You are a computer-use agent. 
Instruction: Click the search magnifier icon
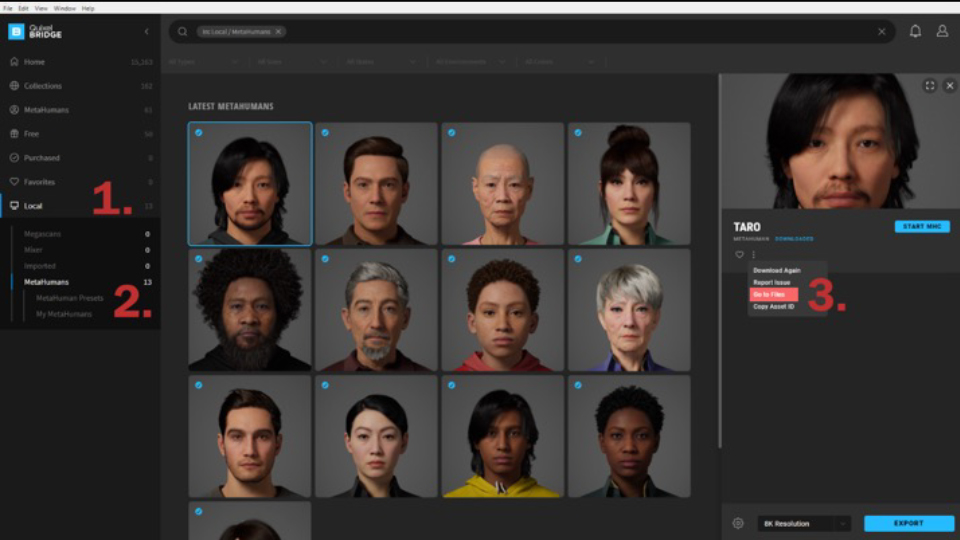click(182, 31)
